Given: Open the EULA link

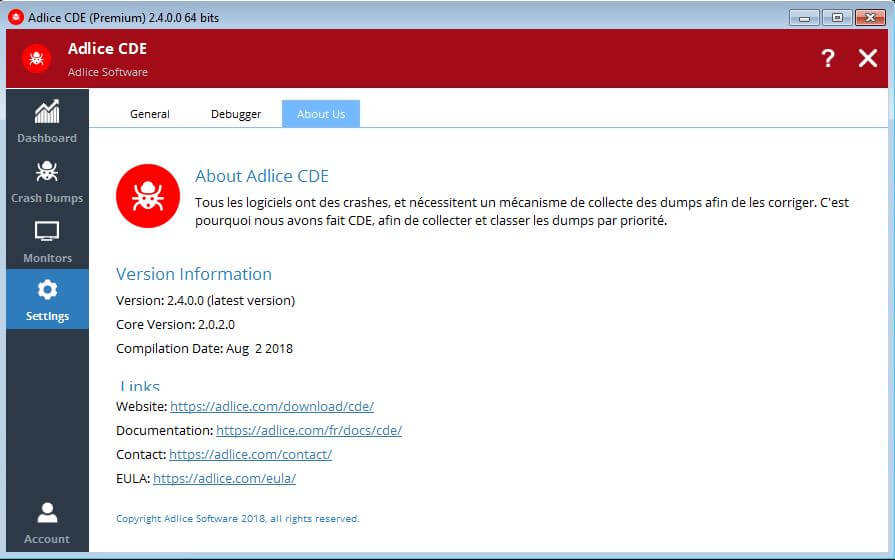Looking at the screenshot, I should [224, 479].
